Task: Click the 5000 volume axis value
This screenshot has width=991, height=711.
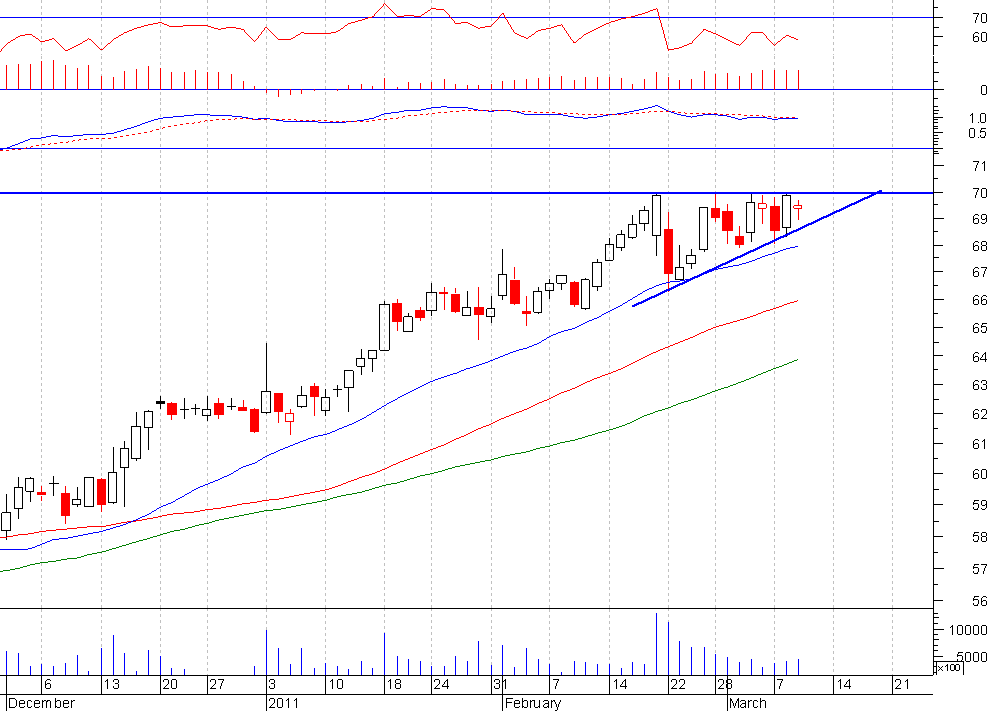Action: tap(971, 657)
